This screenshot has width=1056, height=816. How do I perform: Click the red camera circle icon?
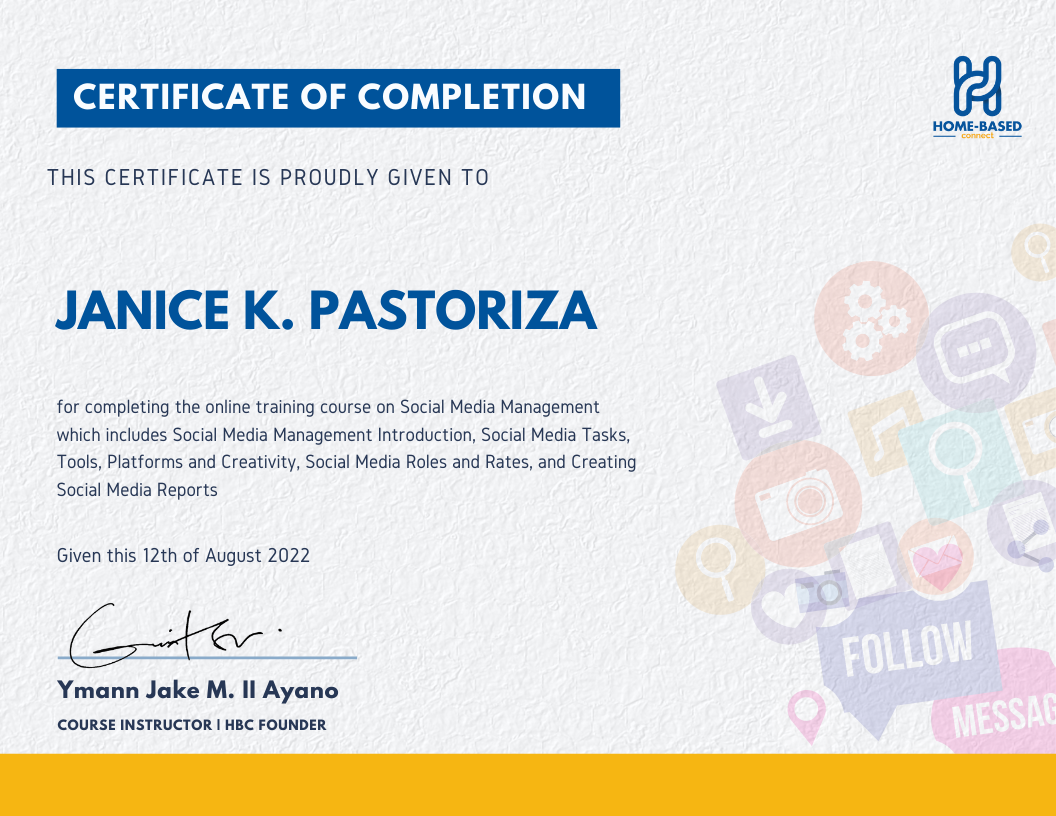798,504
